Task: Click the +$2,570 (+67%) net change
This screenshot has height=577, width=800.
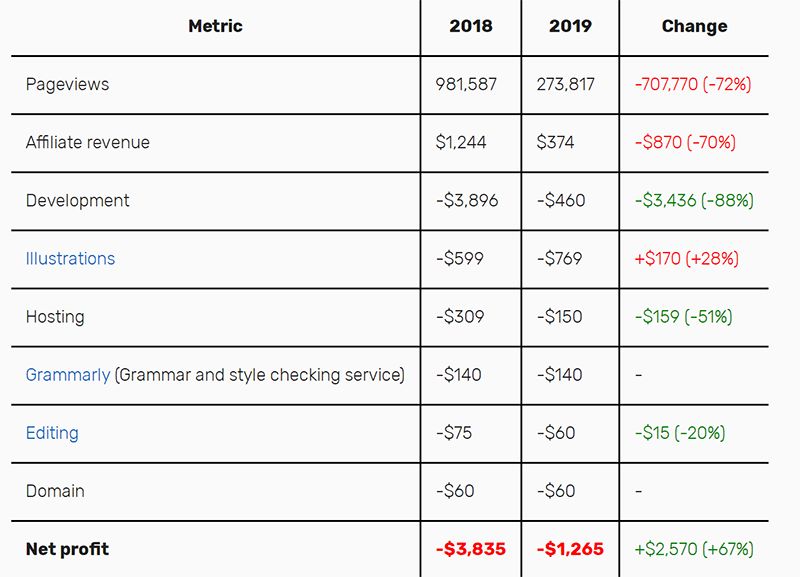Action: [x=694, y=549]
